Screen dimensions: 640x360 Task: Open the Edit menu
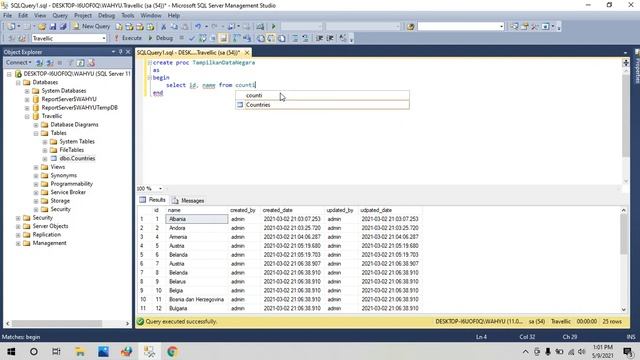click(x=23, y=16)
